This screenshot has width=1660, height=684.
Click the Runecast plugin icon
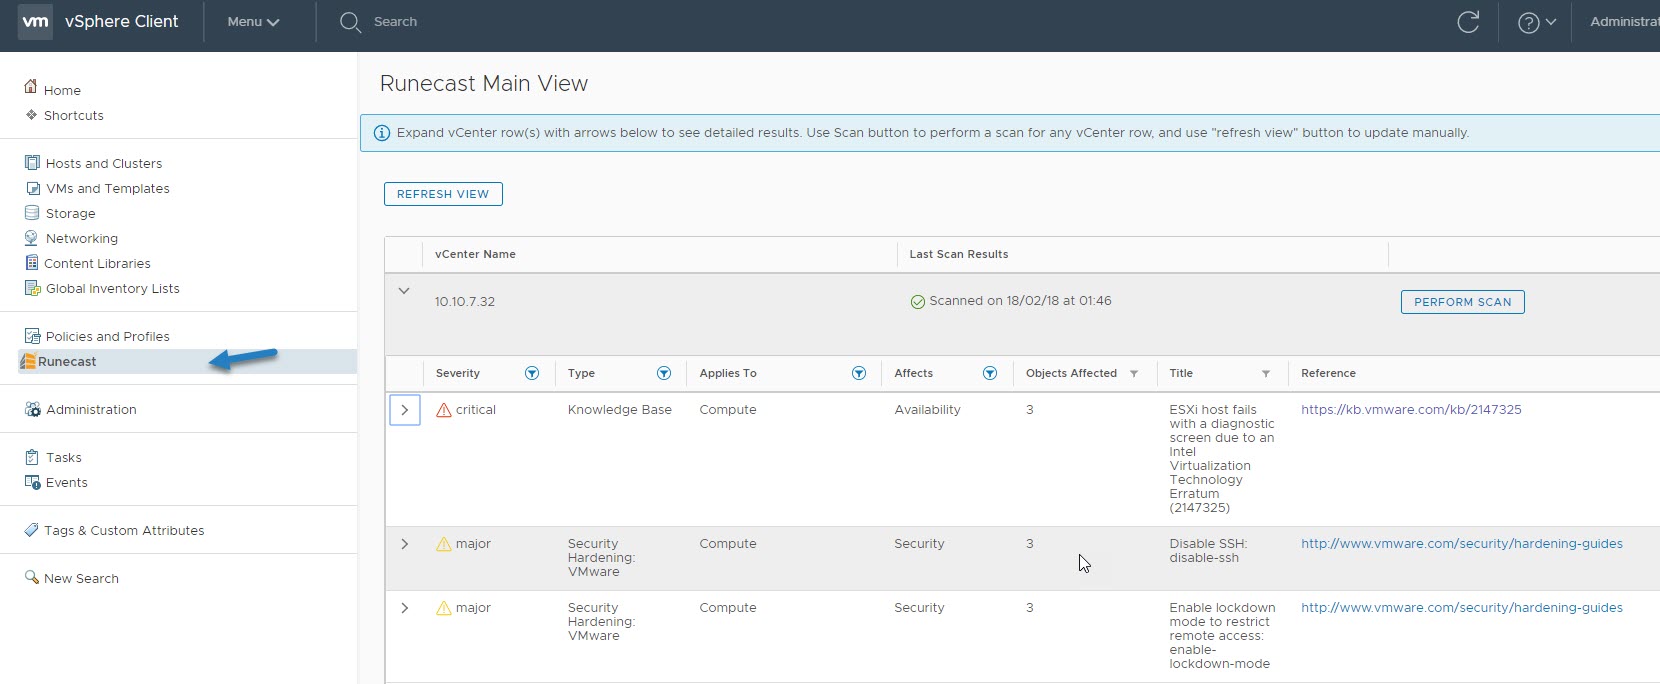point(28,361)
